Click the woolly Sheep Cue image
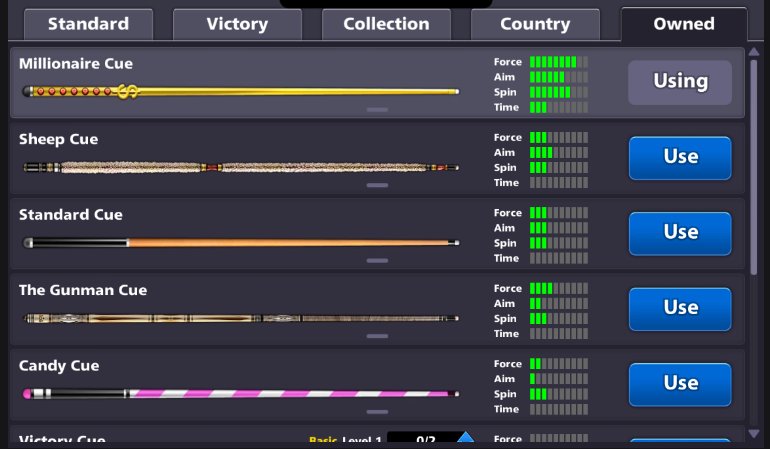Viewport: 770px width, 449px height. (x=241, y=168)
